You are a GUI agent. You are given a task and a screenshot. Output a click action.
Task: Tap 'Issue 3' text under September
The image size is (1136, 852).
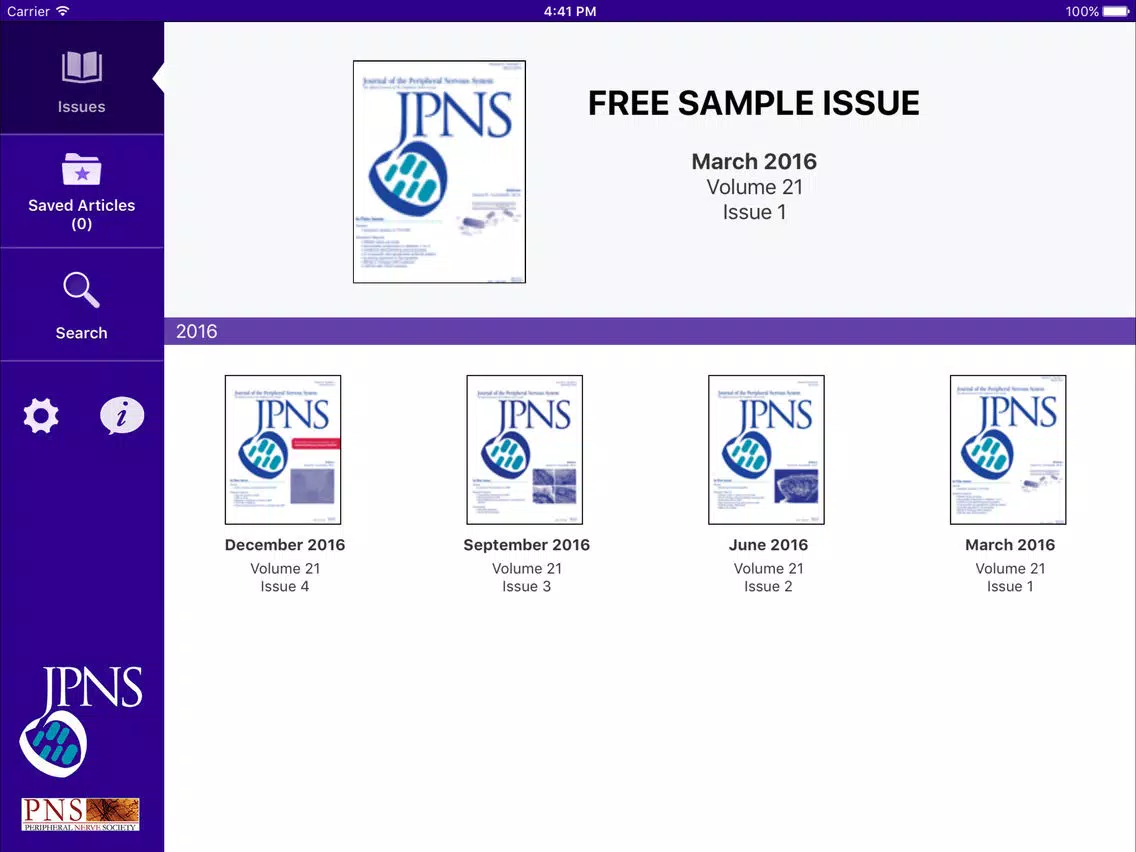tap(527, 586)
